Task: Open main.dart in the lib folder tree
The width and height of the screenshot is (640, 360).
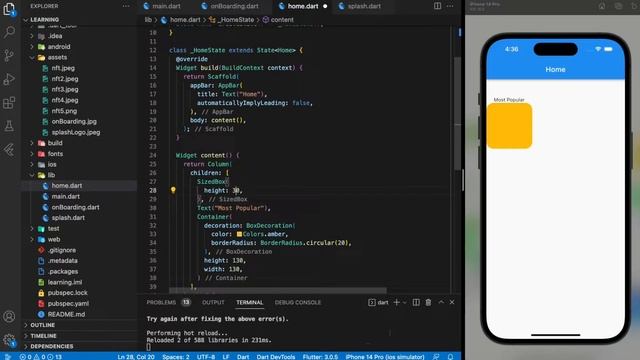Action: click(65, 196)
